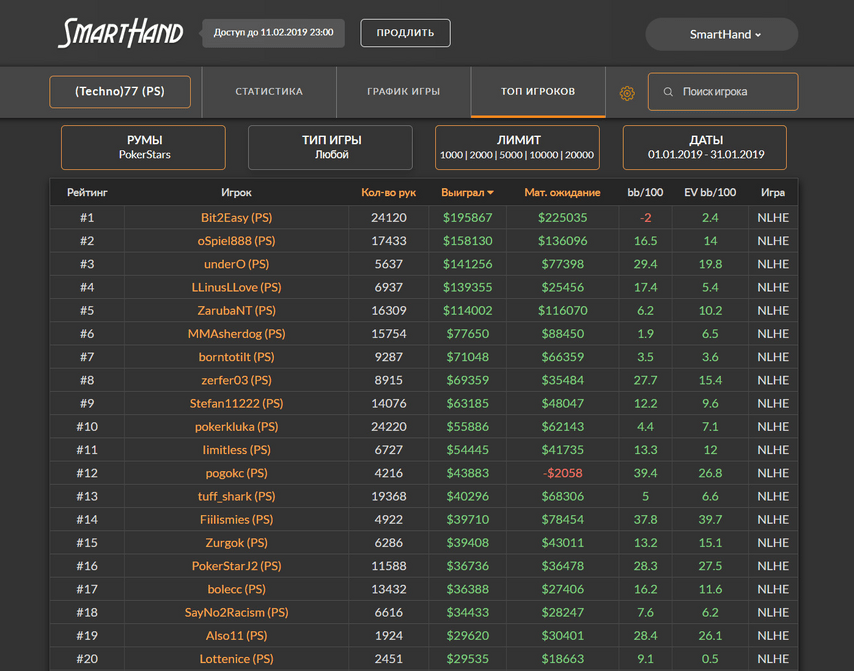Screen dimensions: 854x671
Task: Click hand count 1924
Action: (388, 636)
